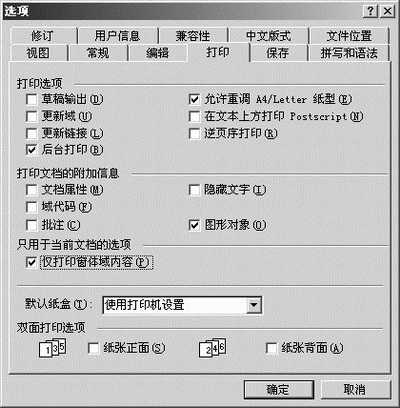
Task: Enable 逆页序打印 option
Action: (x=194, y=134)
